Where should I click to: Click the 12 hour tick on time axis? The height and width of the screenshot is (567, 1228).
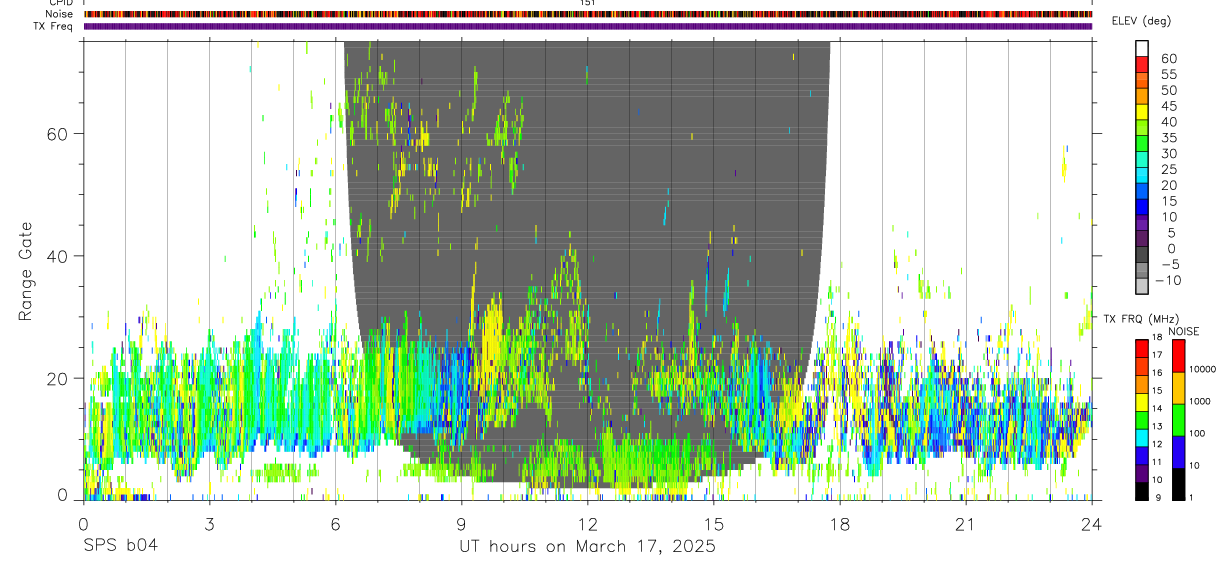[x=588, y=524]
